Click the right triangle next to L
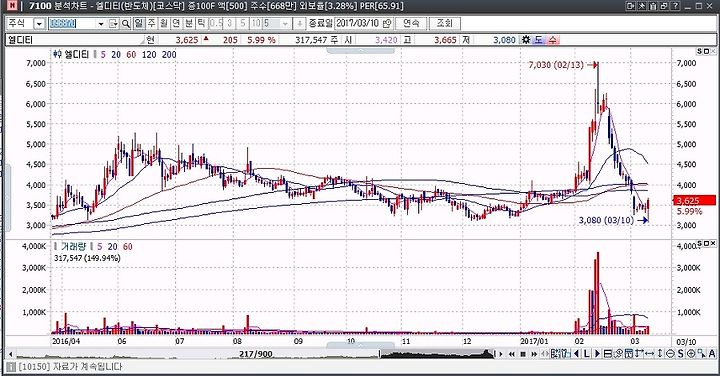This screenshot has width=720, height=376. tap(597, 354)
